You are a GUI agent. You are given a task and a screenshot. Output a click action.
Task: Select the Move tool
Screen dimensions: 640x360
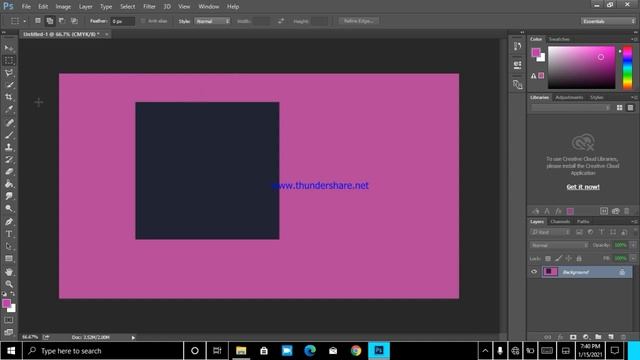tap(9, 49)
